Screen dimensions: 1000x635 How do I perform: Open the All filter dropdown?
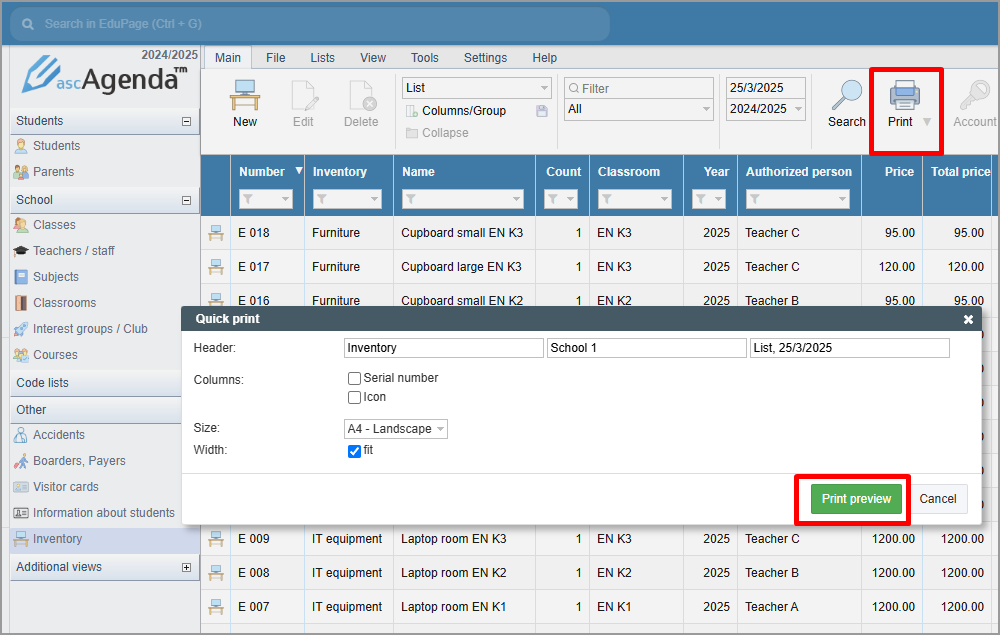tap(638, 109)
